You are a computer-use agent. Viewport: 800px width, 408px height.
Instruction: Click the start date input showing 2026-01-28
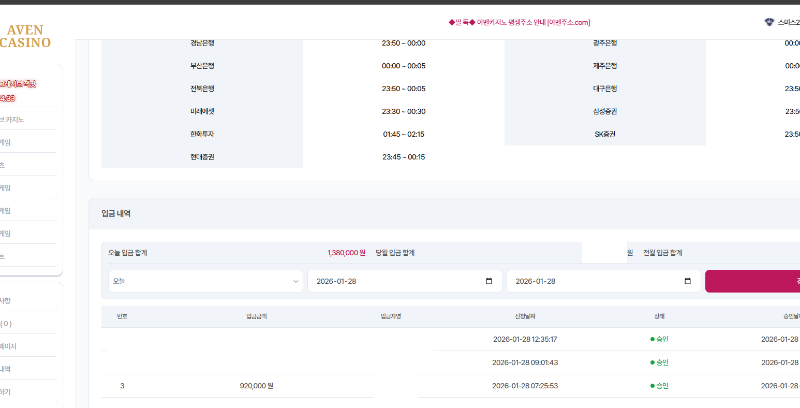click(390, 281)
